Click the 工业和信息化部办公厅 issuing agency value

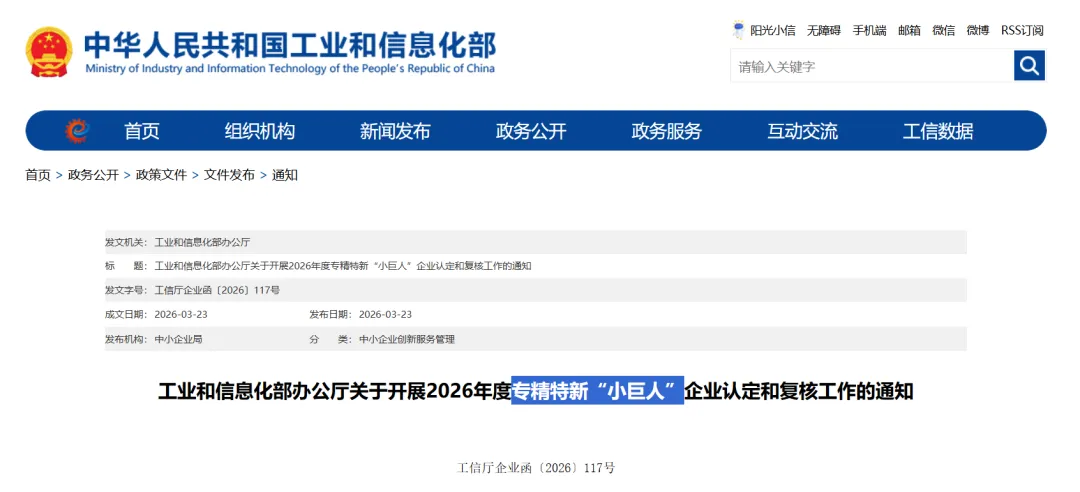202,243
